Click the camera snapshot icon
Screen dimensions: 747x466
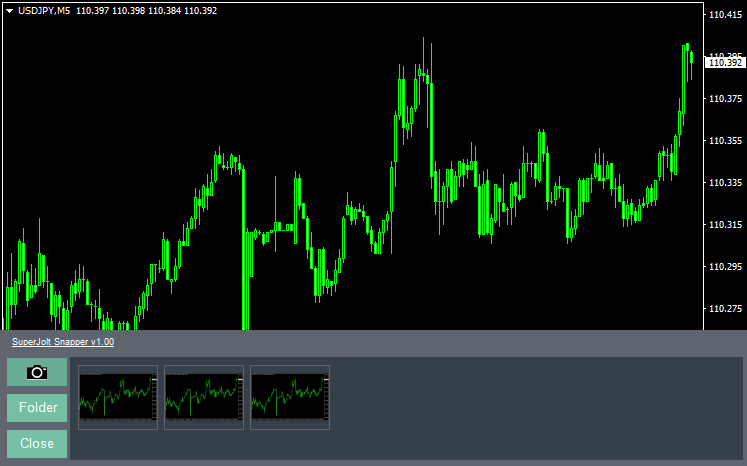pos(37,372)
